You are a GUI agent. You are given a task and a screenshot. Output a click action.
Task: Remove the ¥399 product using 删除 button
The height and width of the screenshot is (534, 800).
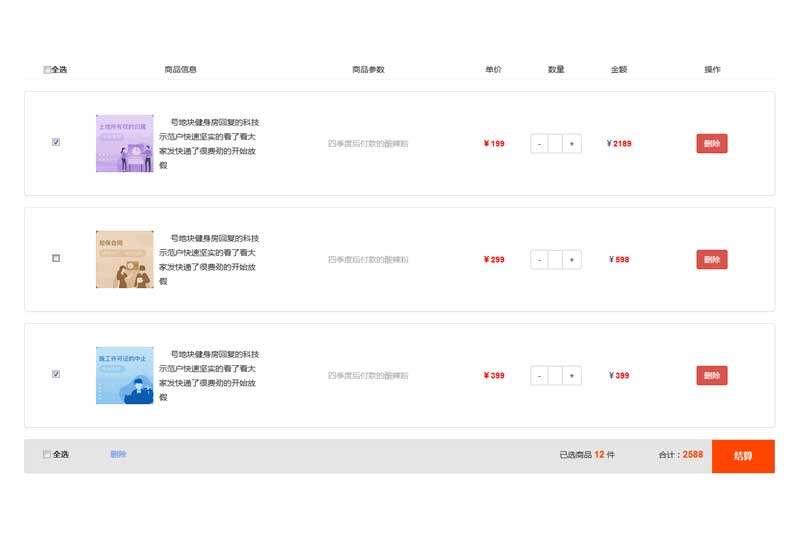tap(711, 376)
